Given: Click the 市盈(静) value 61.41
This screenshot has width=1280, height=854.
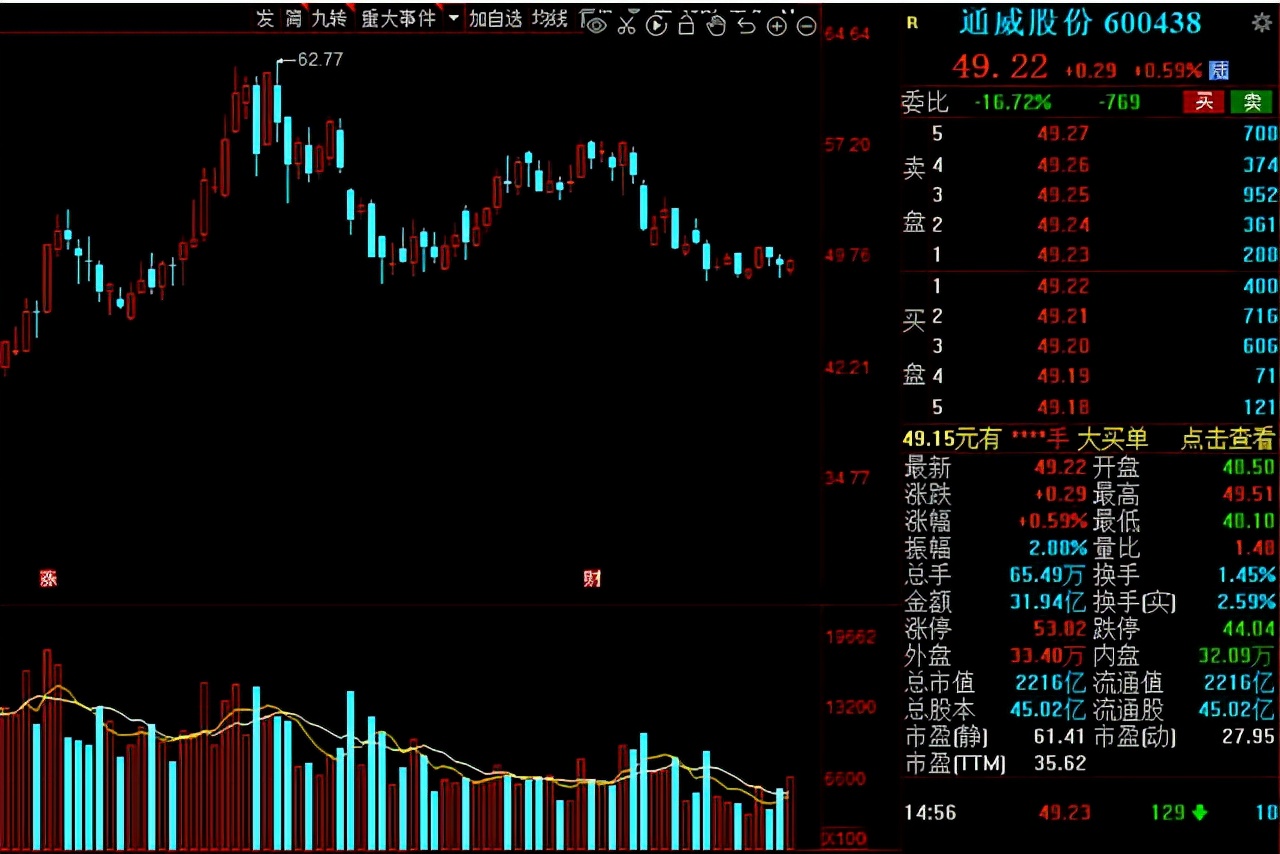Looking at the screenshot, I should coord(1062,737).
